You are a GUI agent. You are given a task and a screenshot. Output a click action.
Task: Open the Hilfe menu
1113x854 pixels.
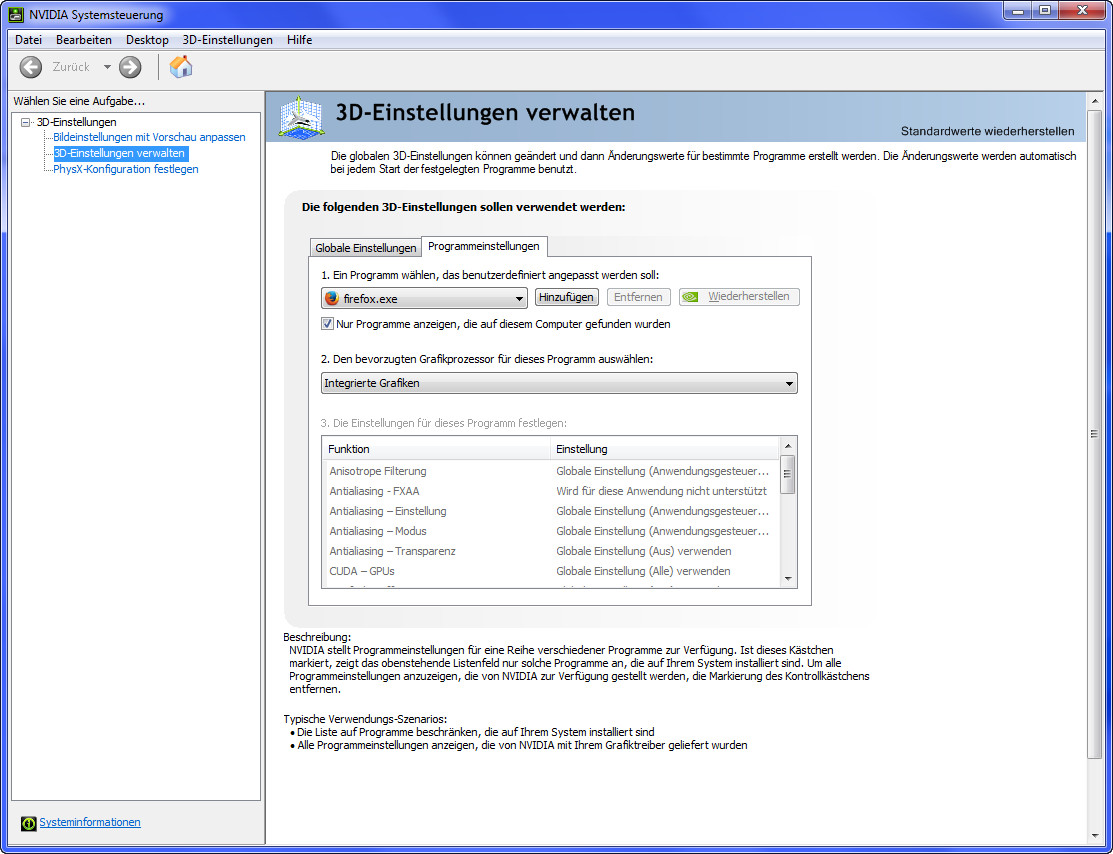[x=300, y=40]
